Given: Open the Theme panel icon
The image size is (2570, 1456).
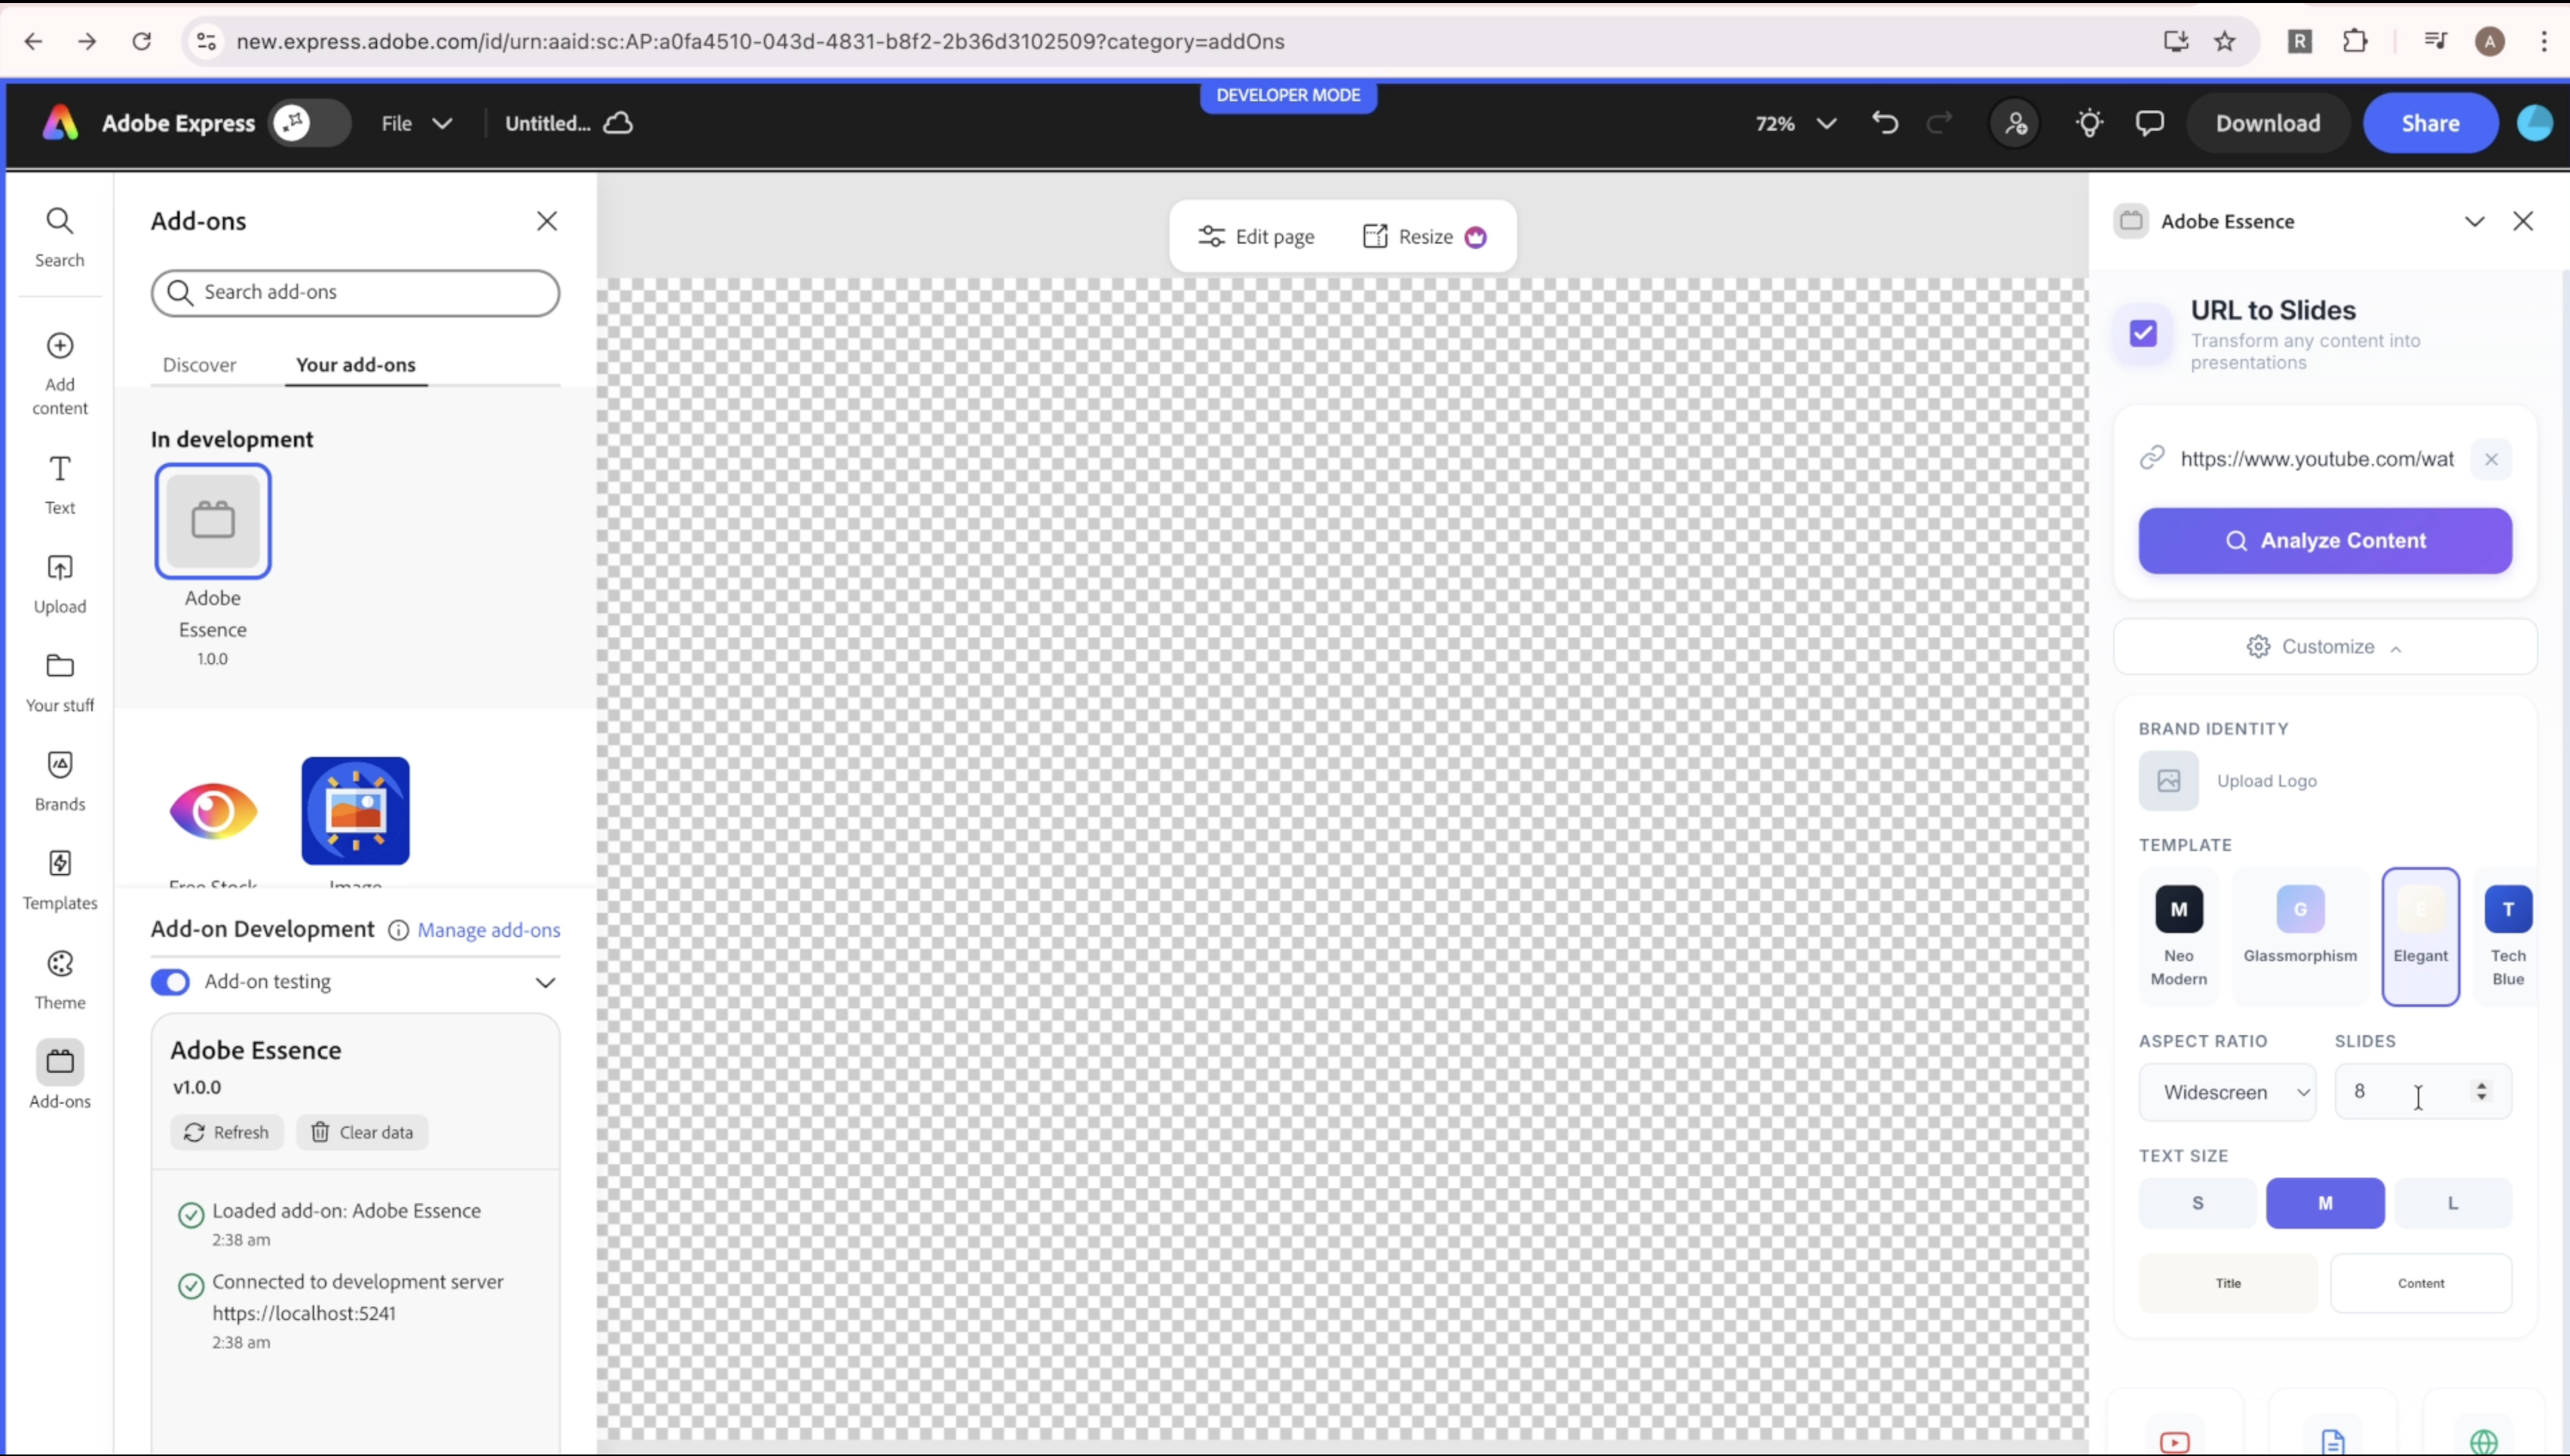Looking at the screenshot, I should (60, 979).
